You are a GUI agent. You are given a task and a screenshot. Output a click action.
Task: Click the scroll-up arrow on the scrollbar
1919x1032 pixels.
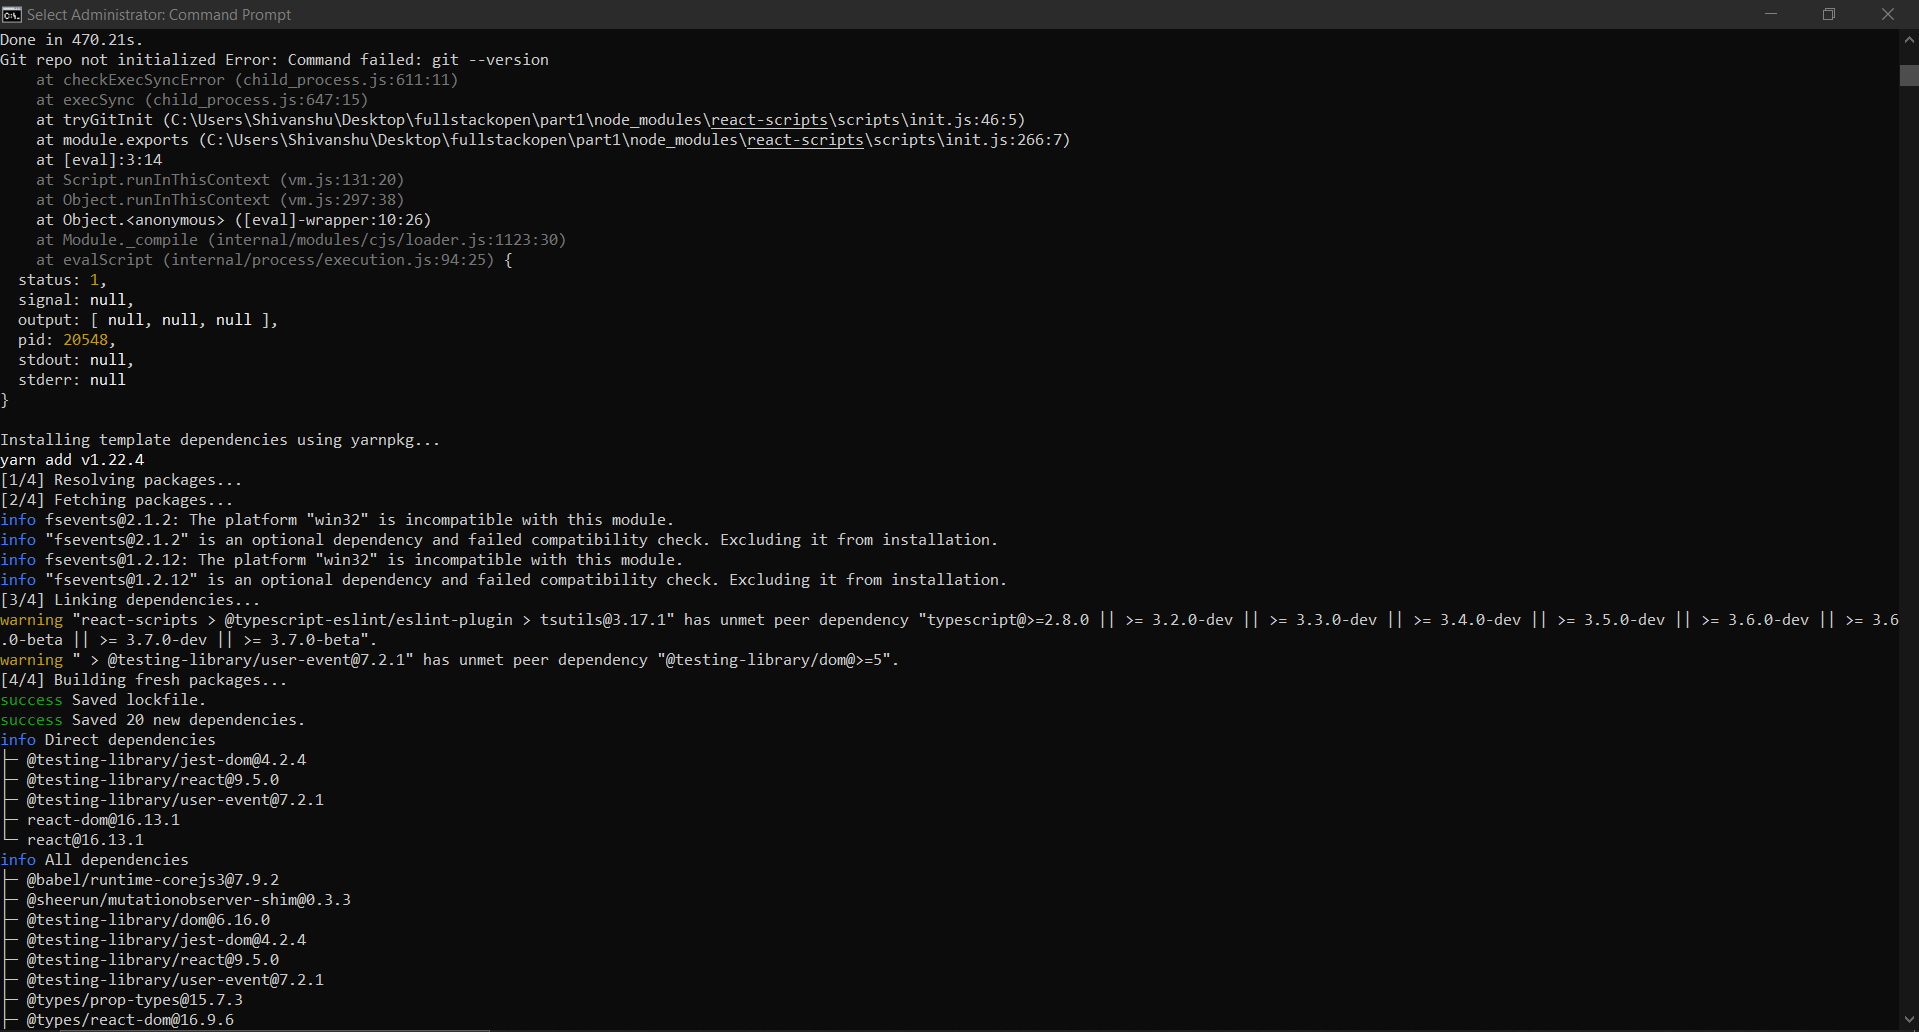tap(1908, 40)
